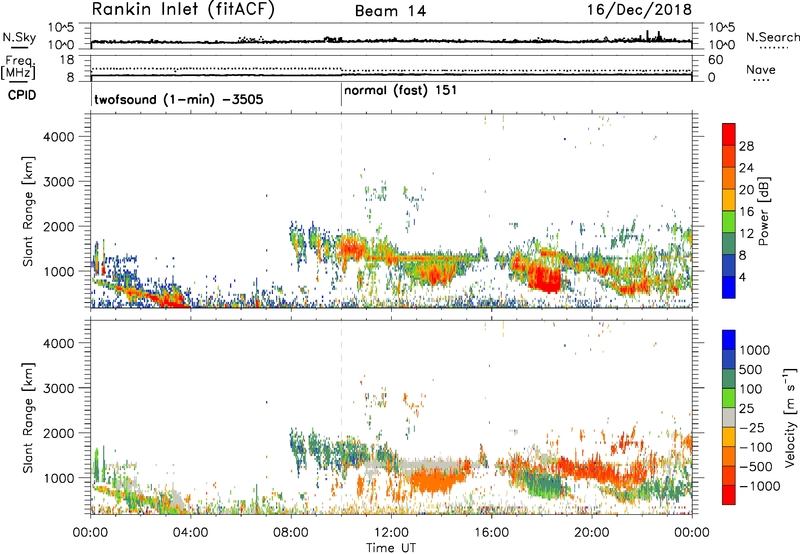Image resolution: width=800 pixels, height=554 pixels.
Task: Click the Nave legend label
Action: [x=761, y=70]
